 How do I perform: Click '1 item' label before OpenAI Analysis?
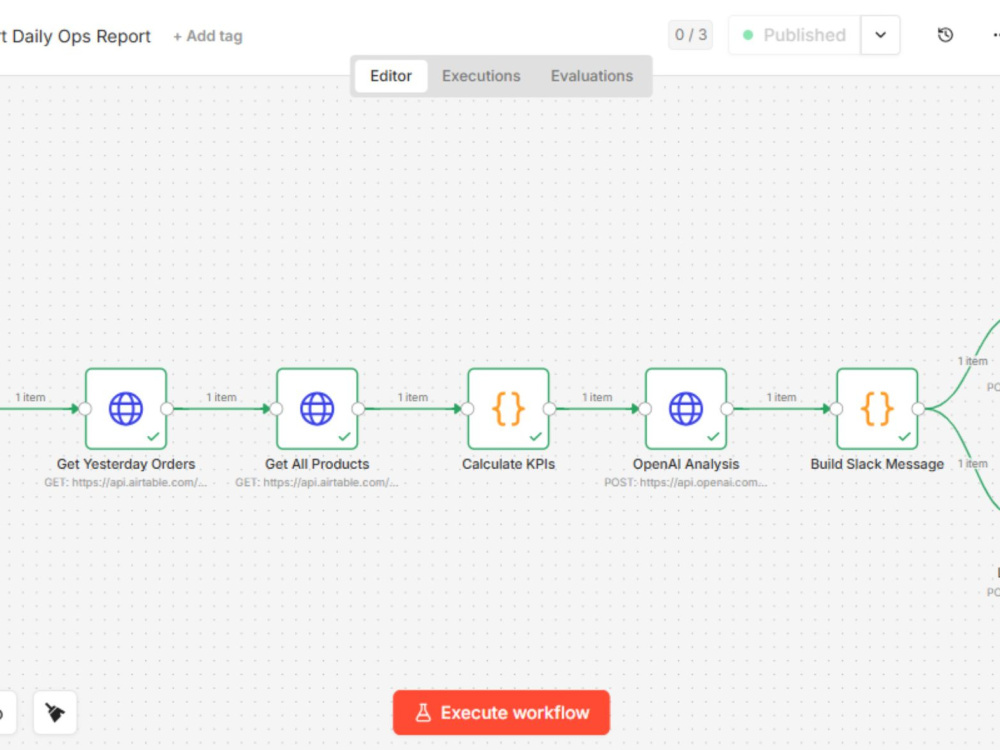pos(597,397)
